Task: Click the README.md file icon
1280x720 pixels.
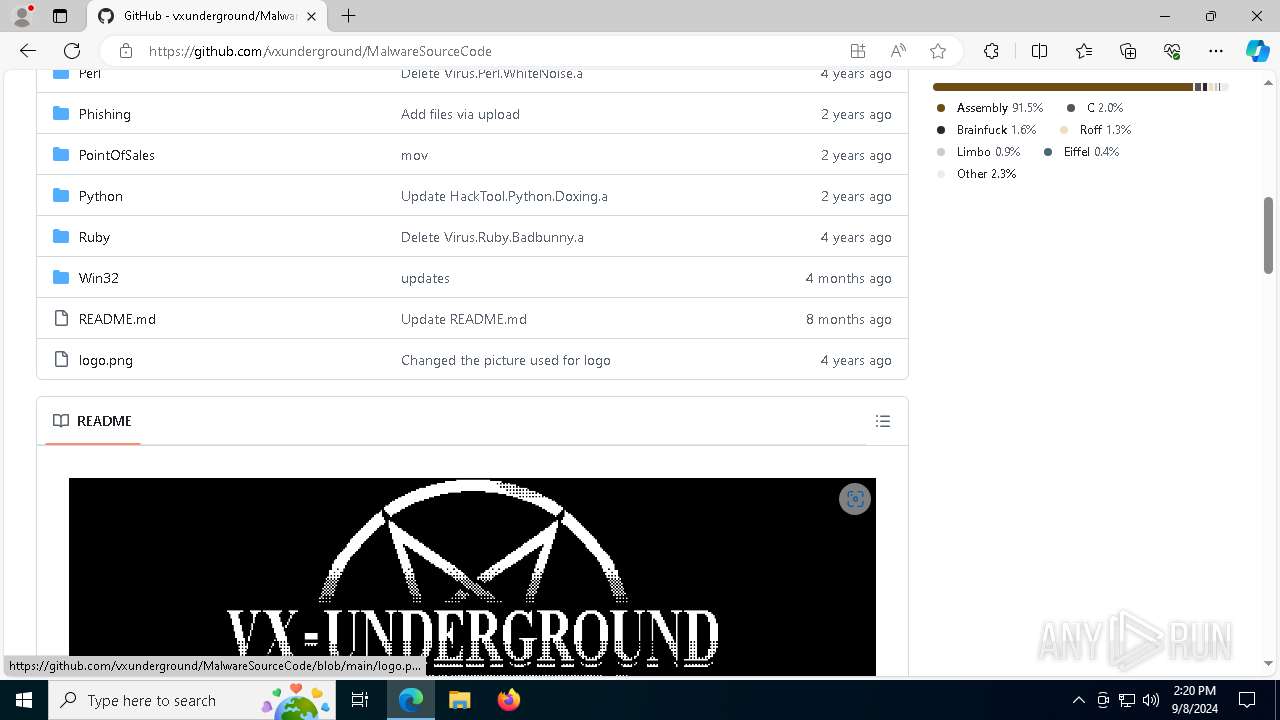Action: (x=61, y=319)
